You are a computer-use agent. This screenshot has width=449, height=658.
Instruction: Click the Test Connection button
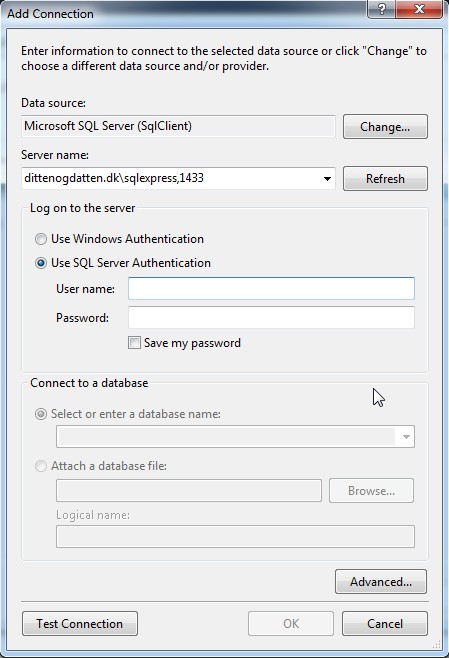coord(80,624)
